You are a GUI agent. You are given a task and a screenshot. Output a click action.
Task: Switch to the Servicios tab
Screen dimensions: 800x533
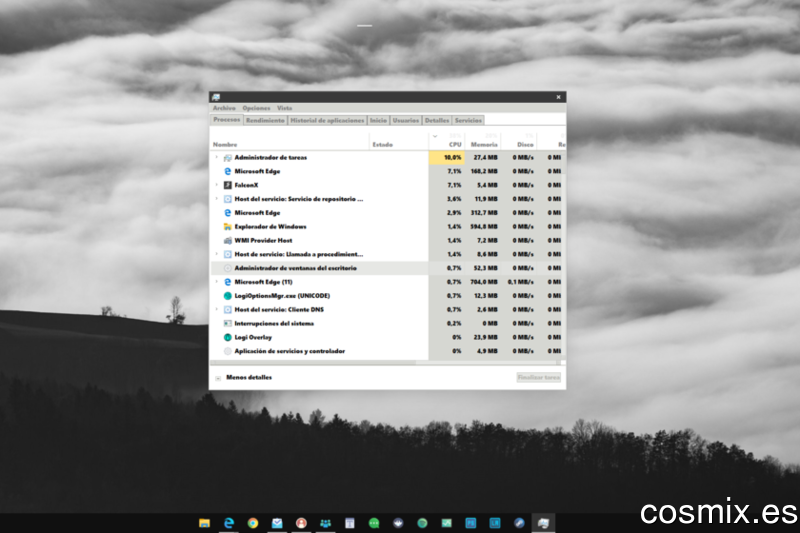468,120
